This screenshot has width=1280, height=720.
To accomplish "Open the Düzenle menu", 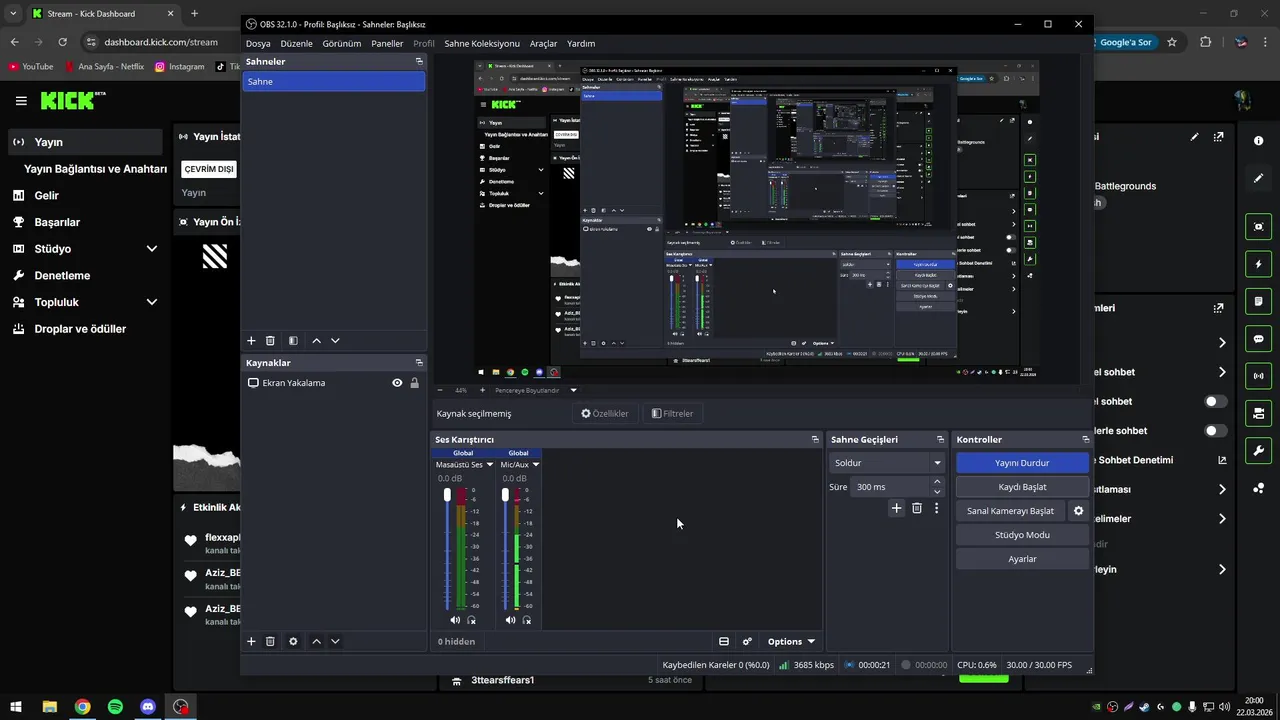I will point(296,44).
